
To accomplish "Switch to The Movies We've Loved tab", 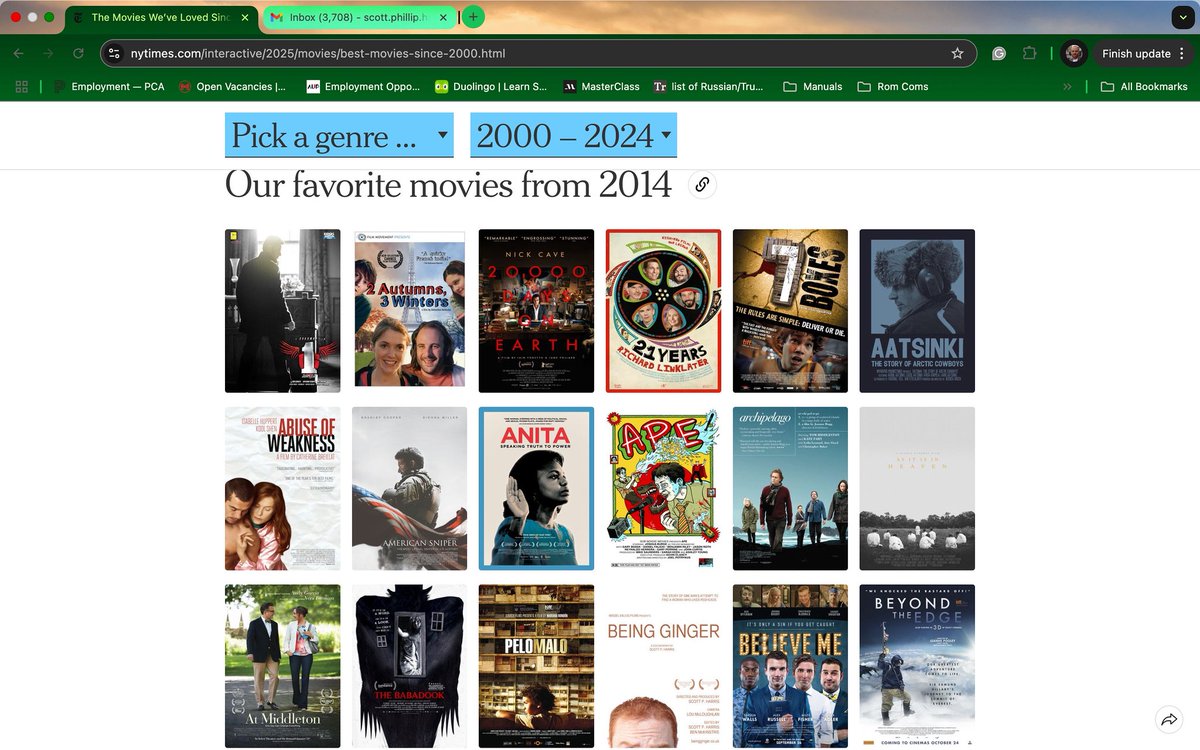I will [160, 17].
